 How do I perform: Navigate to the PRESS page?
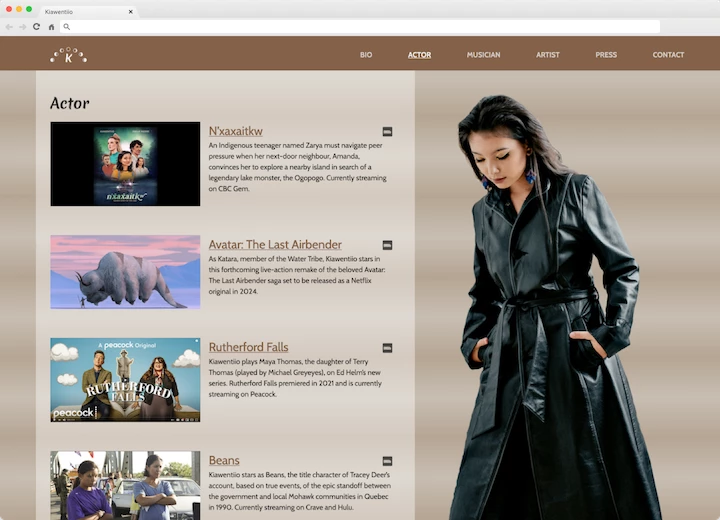tap(606, 55)
